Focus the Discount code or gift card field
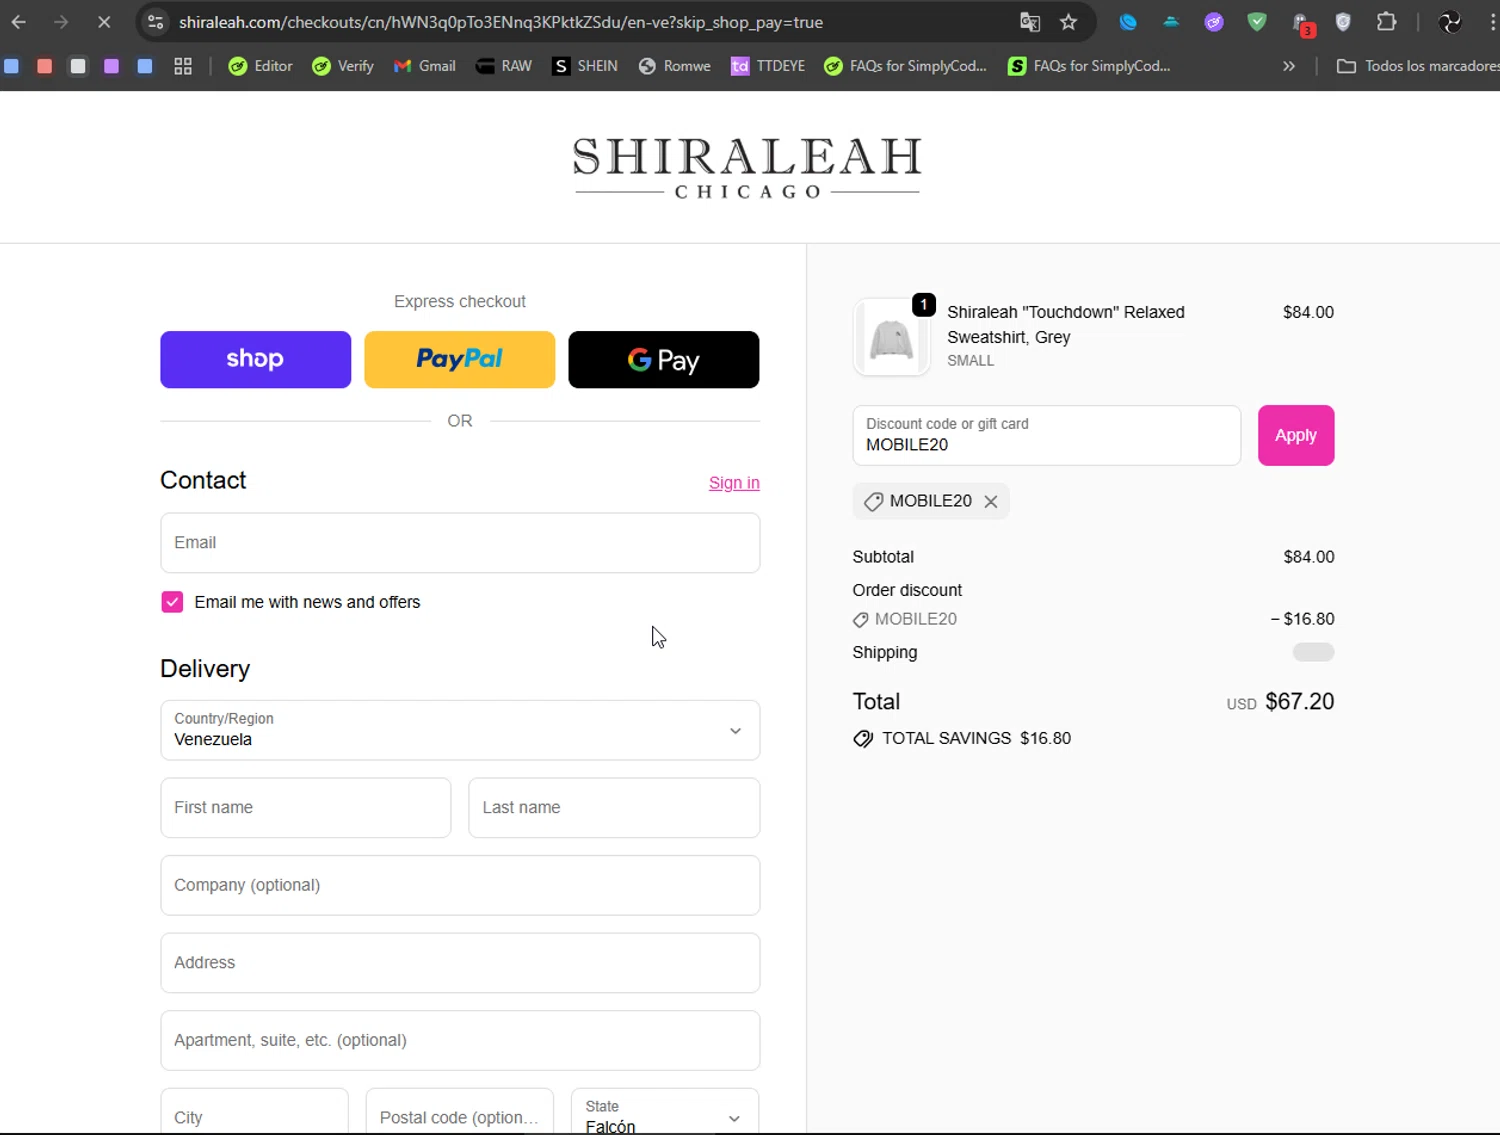Viewport: 1500px width, 1135px height. tap(1047, 435)
